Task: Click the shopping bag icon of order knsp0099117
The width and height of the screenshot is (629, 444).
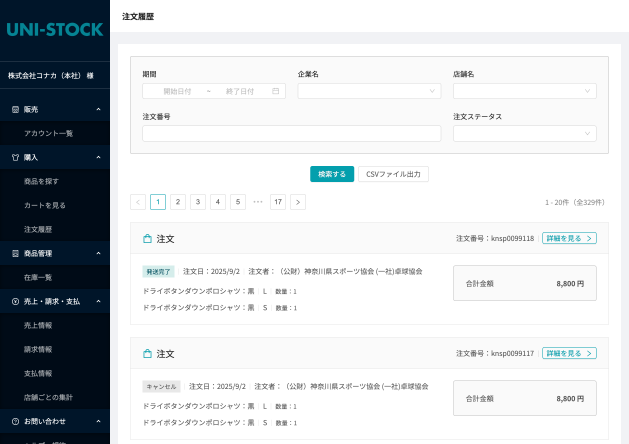Action: click(x=147, y=354)
